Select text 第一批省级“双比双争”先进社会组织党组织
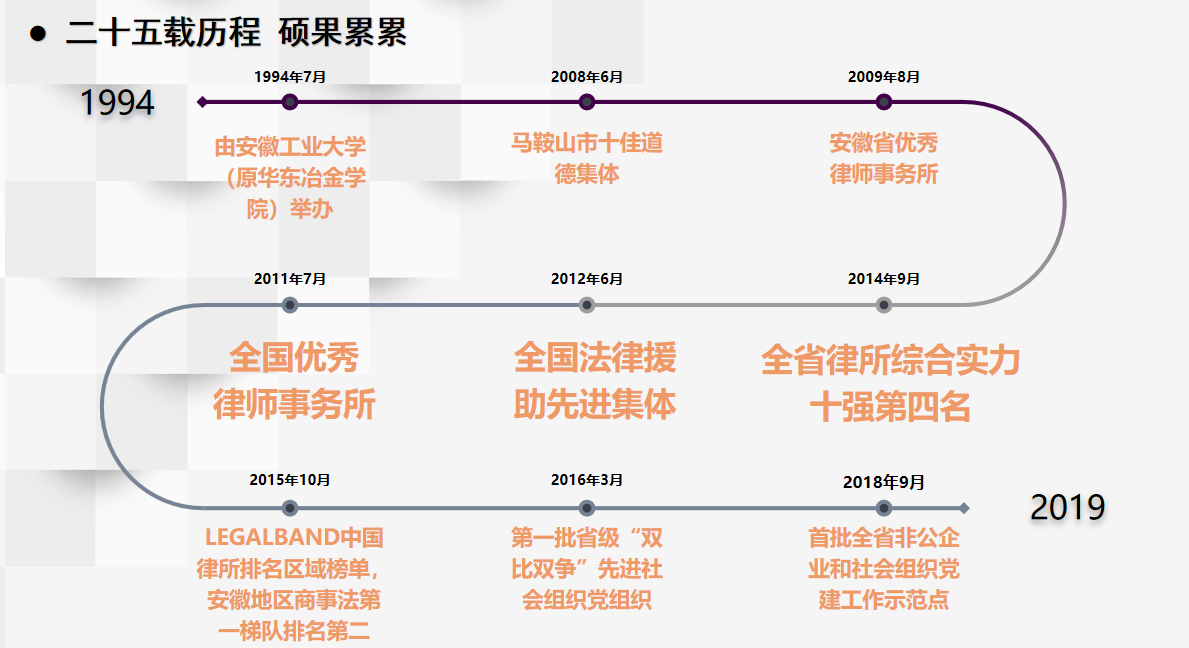This screenshot has height=648, width=1189. coord(586,568)
